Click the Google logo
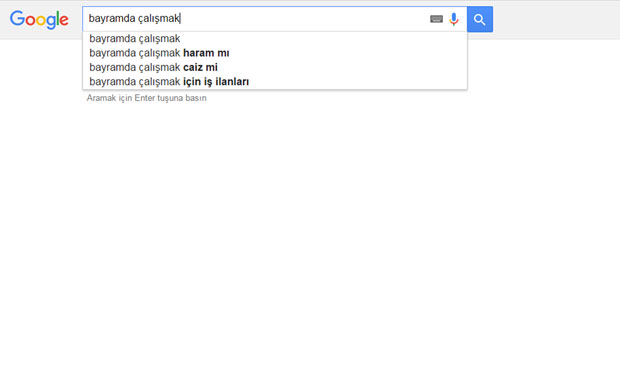 39,19
